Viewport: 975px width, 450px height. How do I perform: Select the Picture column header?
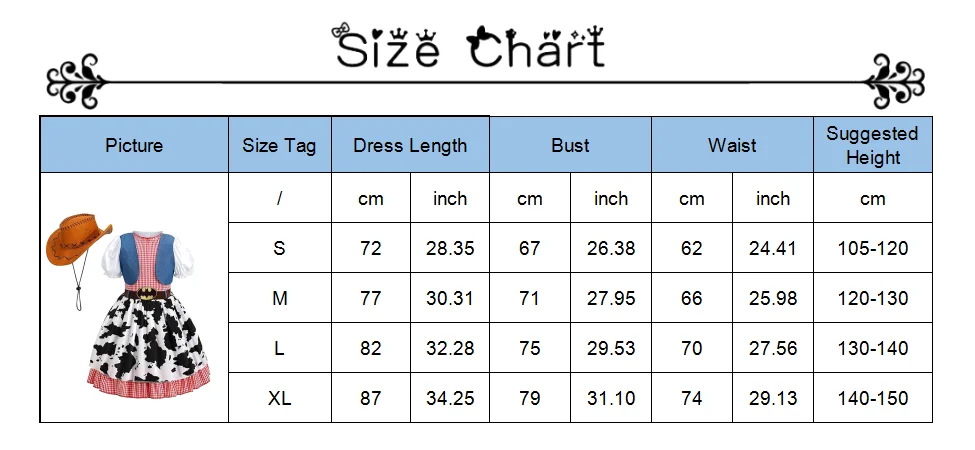[x=134, y=146]
